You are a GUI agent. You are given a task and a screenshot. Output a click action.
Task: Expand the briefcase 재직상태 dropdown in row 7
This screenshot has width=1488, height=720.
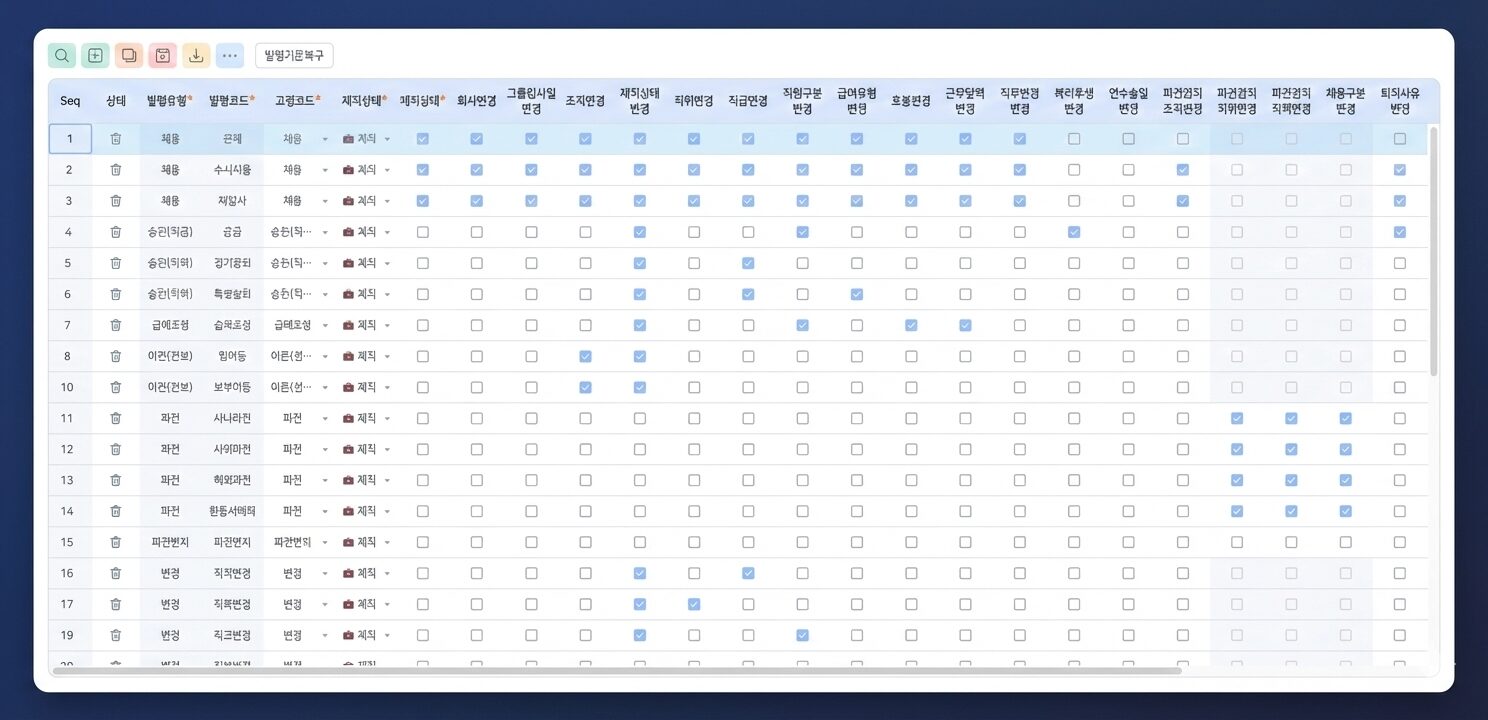pos(387,325)
